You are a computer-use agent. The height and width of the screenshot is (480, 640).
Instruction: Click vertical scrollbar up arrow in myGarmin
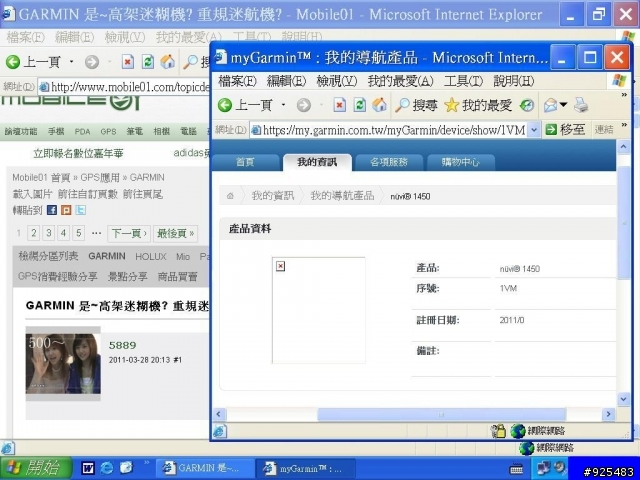coord(623,147)
